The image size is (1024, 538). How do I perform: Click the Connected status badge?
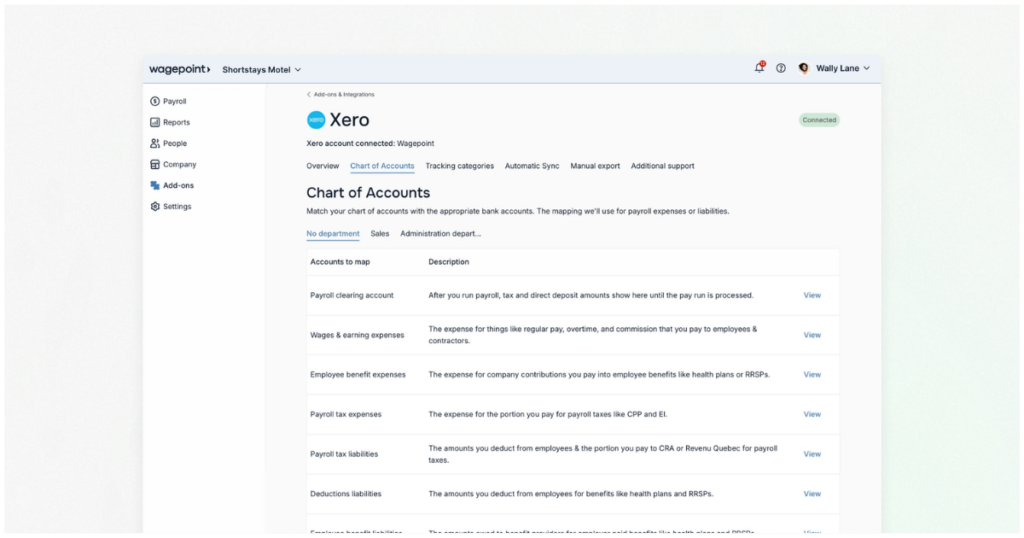pos(819,120)
